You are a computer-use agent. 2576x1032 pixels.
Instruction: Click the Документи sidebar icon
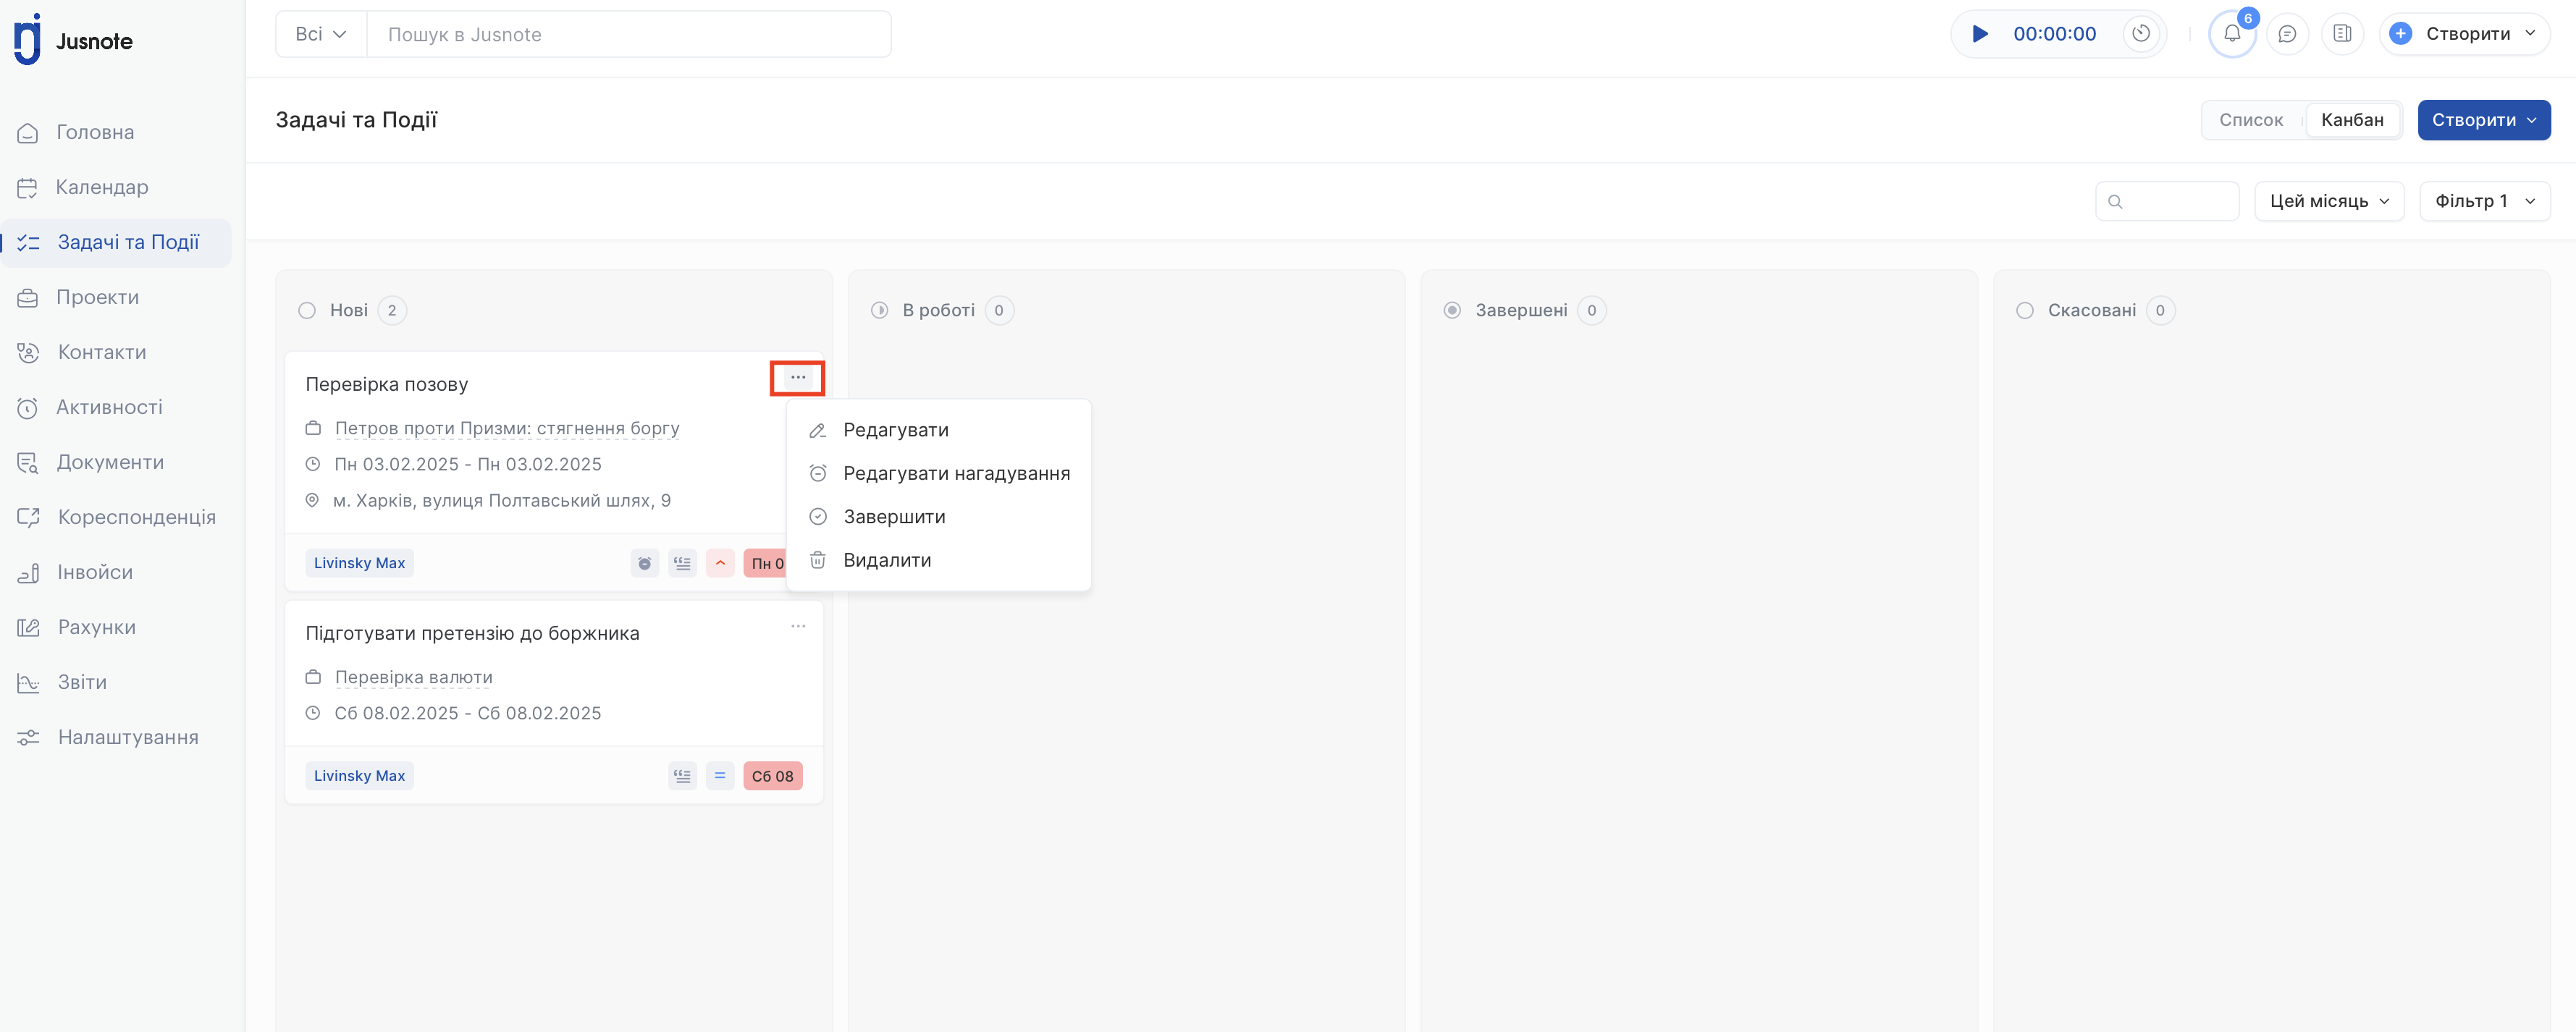click(x=28, y=462)
